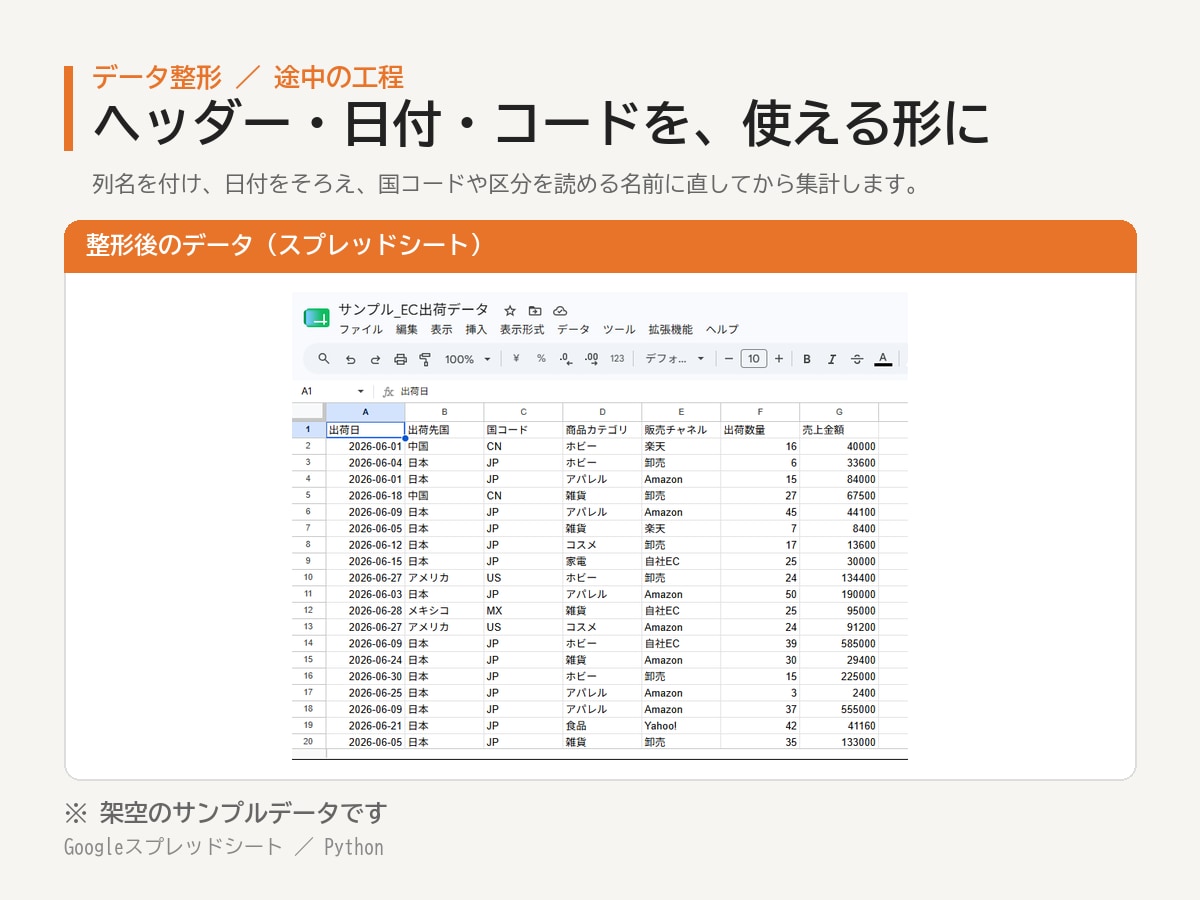Viewport: 1200px width, 900px height.
Task: Open the 挿入 menu
Action: click(476, 330)
